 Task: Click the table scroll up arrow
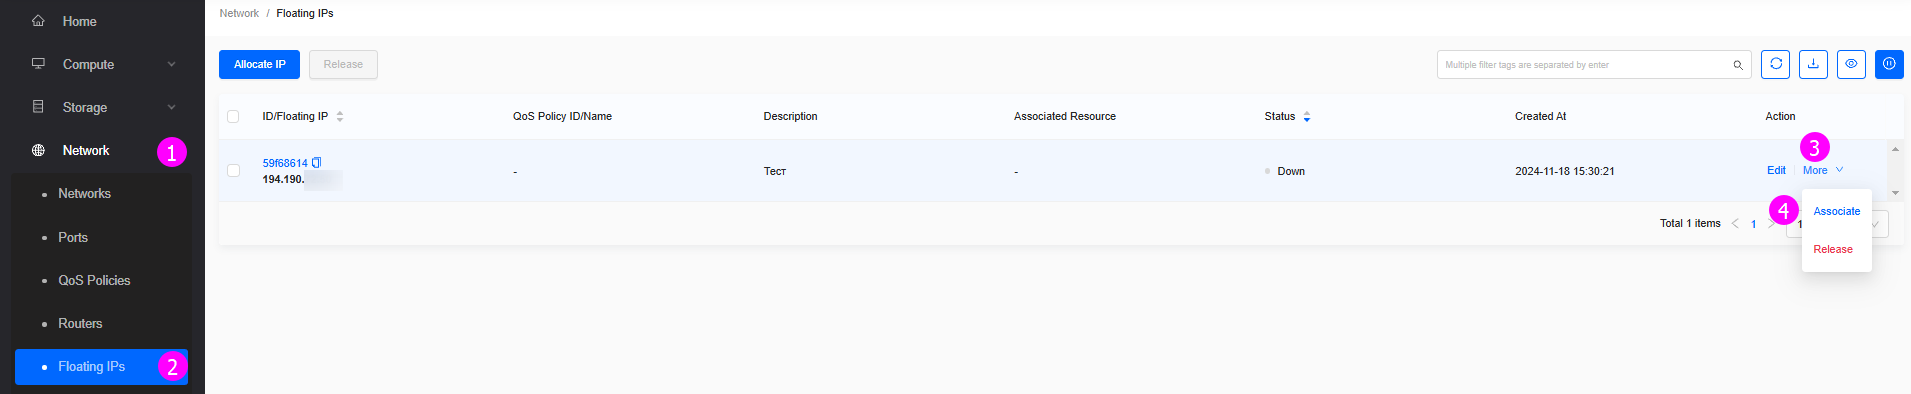[x=1895, y=149]
